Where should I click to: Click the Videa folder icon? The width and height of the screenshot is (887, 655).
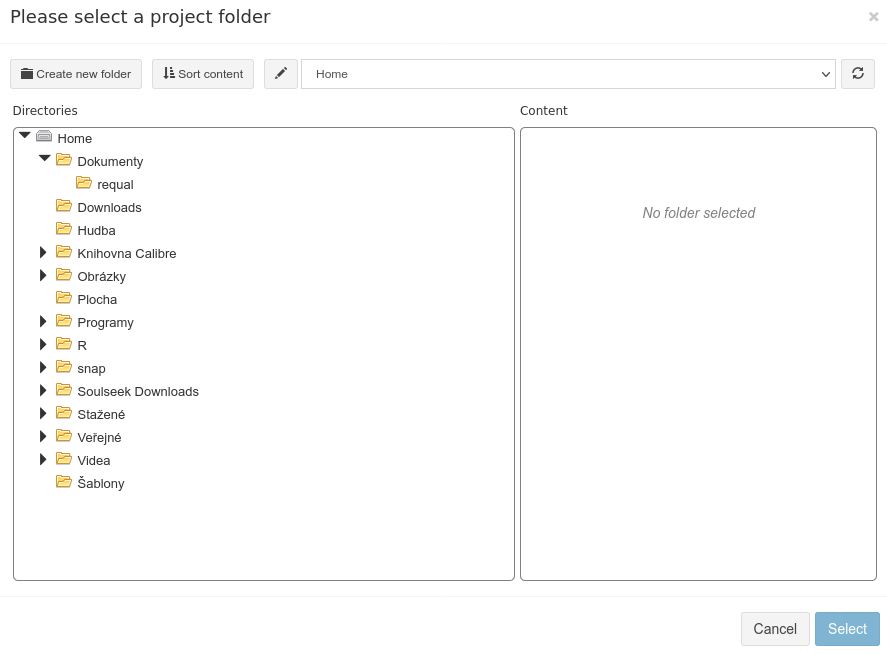tap(64, 459)
